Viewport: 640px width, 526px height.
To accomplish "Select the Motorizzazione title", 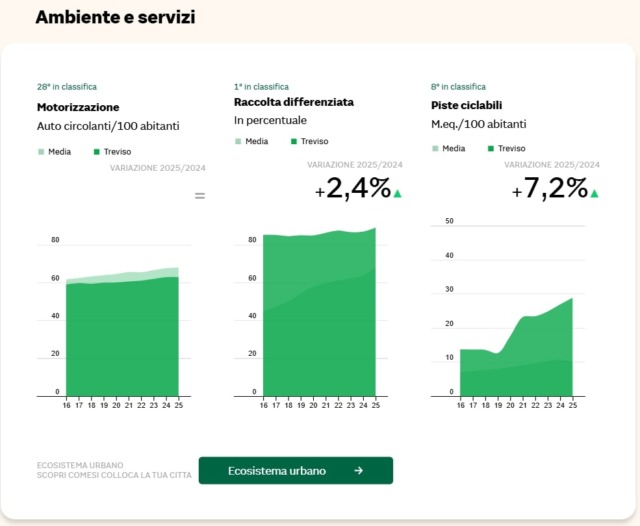I will pos(78,107).
